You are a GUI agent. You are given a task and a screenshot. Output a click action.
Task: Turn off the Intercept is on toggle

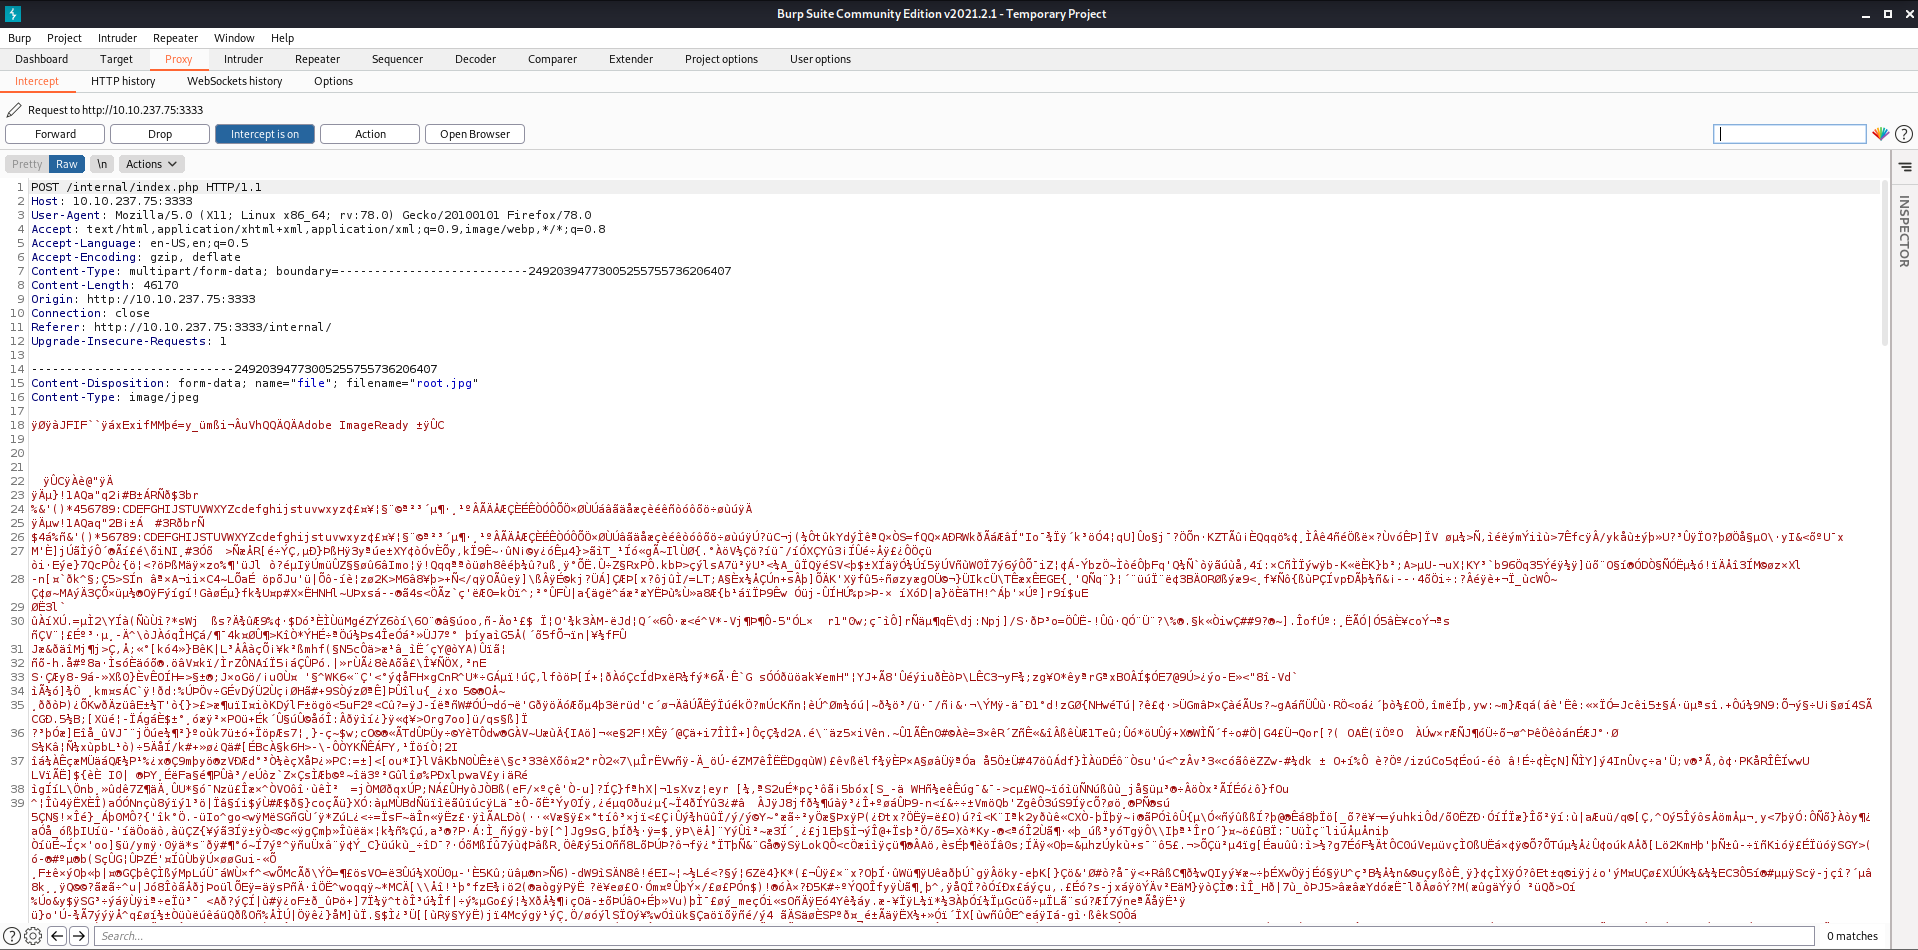click(x=264, y=134)
